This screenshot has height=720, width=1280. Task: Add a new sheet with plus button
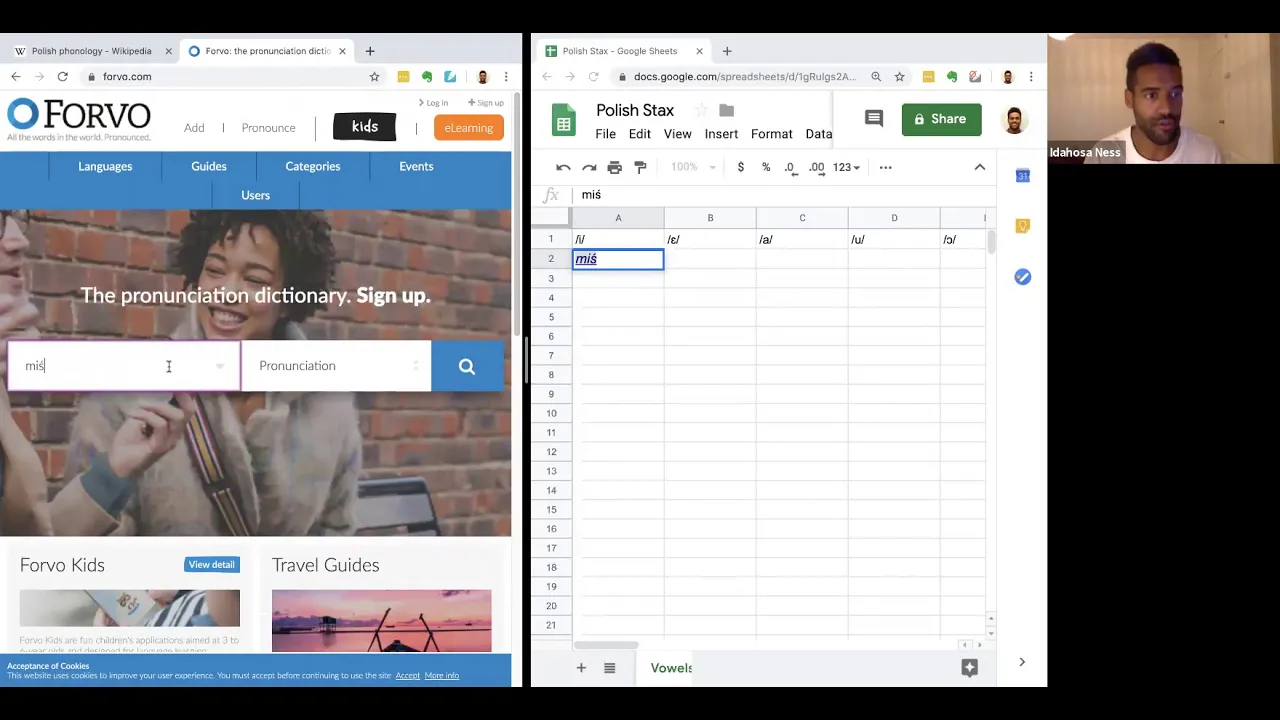click(x=581, y=668)
